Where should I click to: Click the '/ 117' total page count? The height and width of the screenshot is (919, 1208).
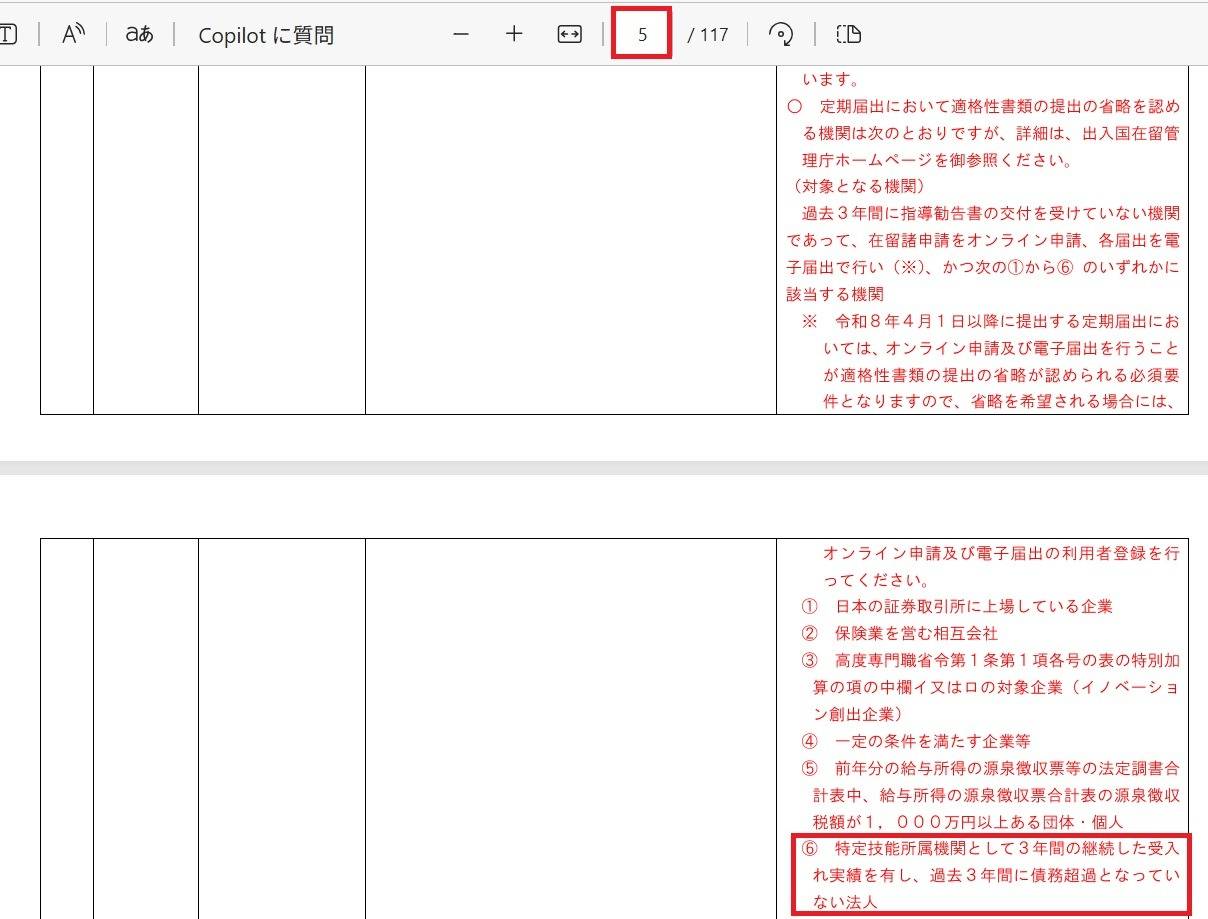click(x=707, y=35)
